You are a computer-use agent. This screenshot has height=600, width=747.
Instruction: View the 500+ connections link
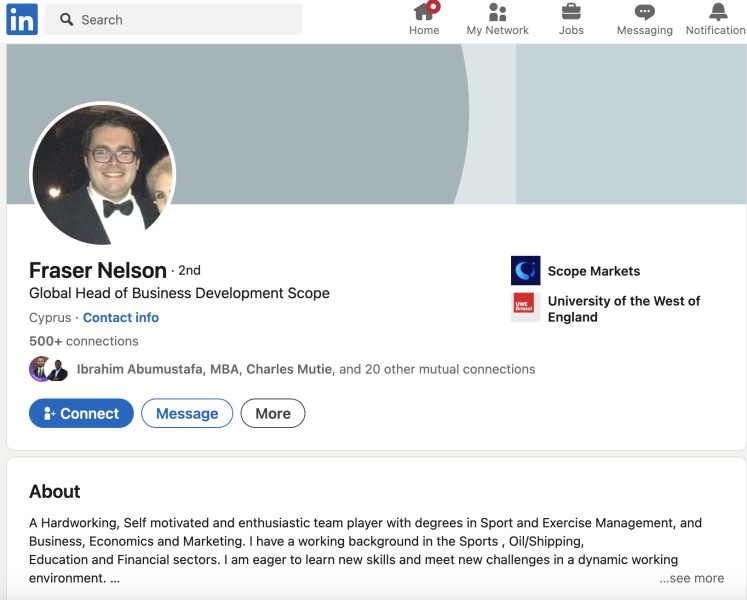click(x=84, y=341)
